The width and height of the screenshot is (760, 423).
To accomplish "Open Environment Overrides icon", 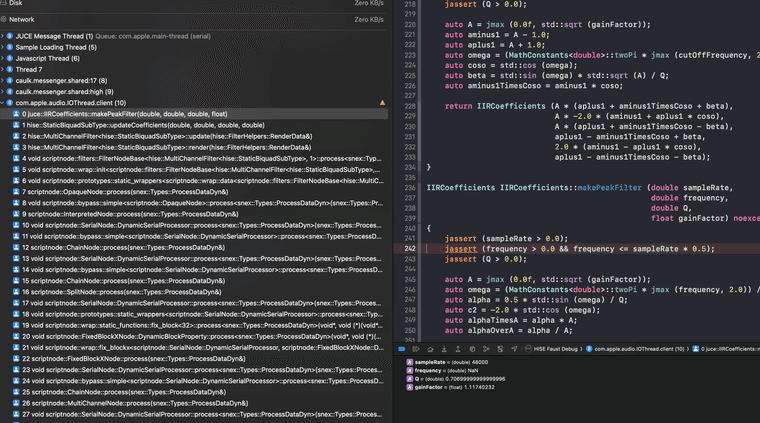I will [500, 349].
